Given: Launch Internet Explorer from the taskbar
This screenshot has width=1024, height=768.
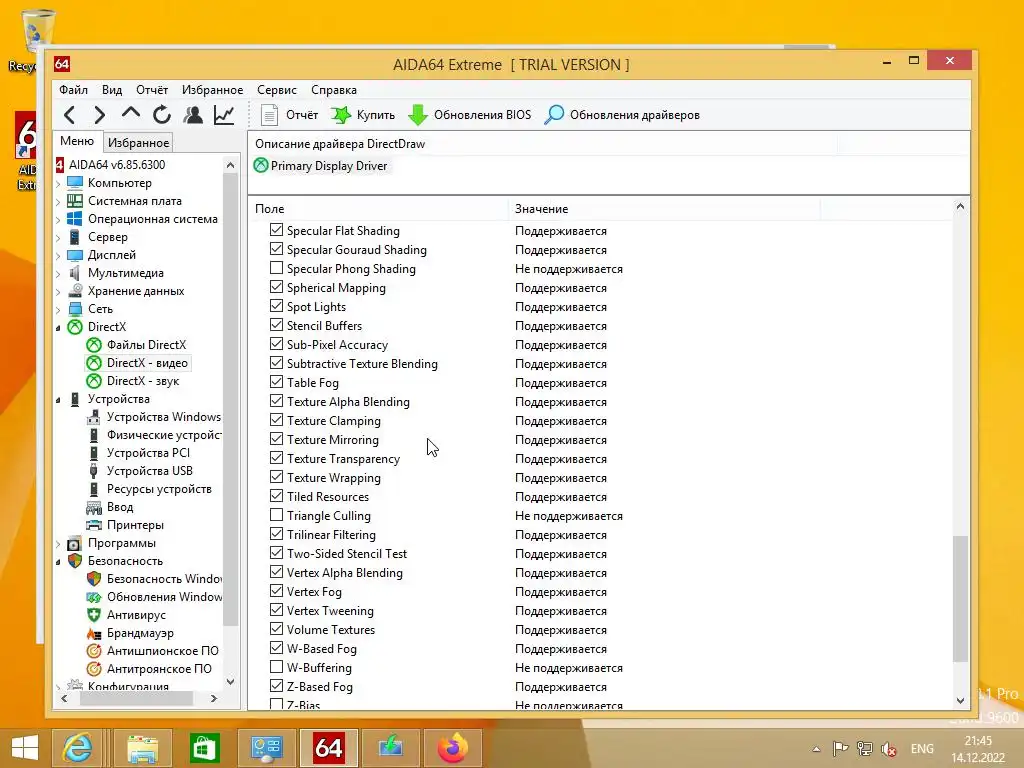Looking at the screenshot, I should coord(79,748).
